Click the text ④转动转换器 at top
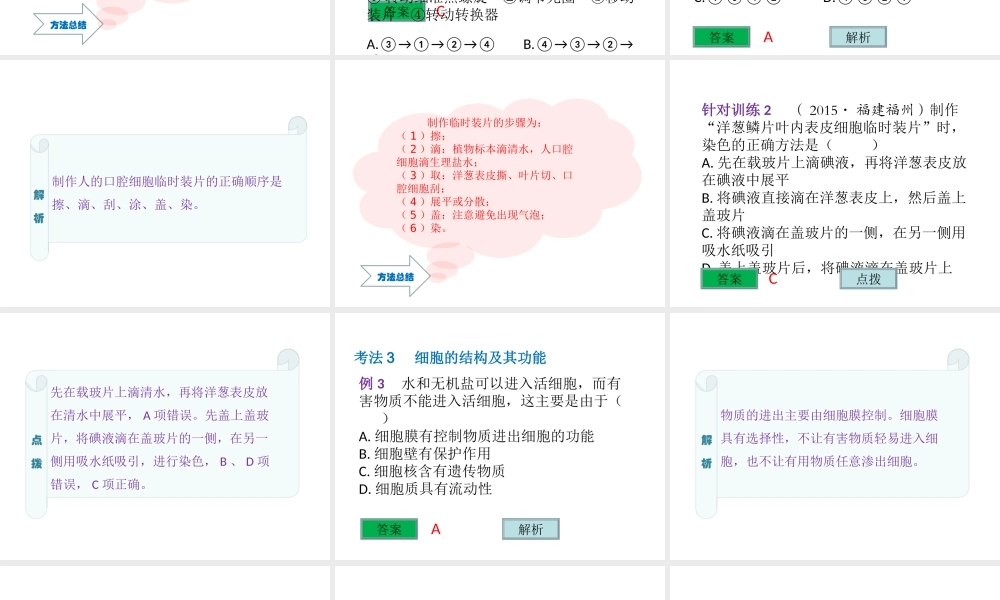The image size is (1000, 600). [x=455, y=15]
